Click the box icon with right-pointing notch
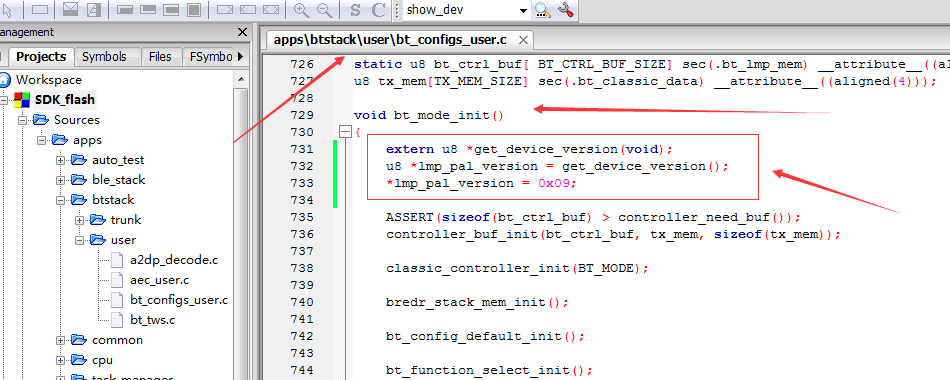This screenshot has height=380, width=950. pos(225,10)
